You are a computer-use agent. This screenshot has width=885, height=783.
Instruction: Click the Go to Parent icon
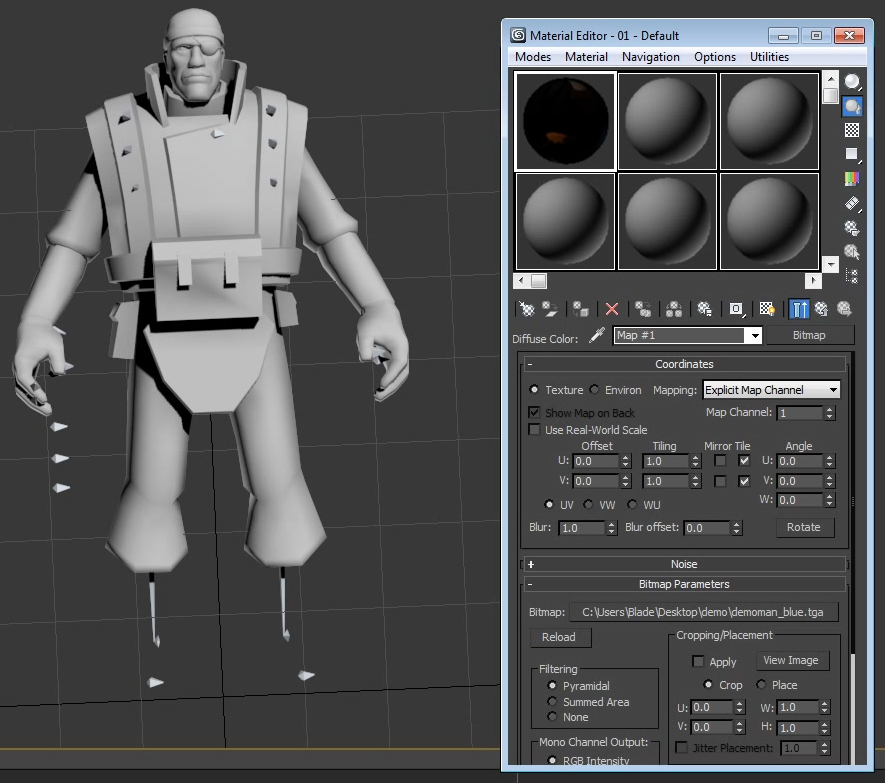click(x=821, y=309)
